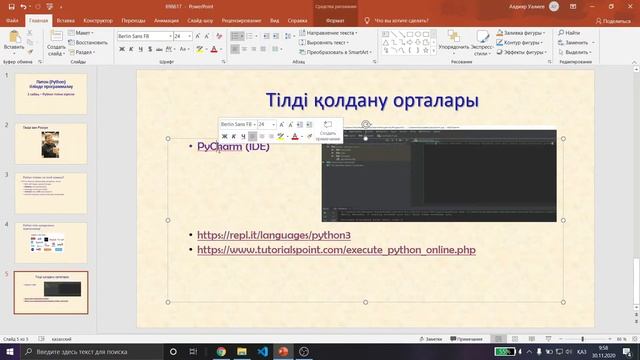This screenshot has width=640, height=360.
Task: Click the Cut scissors icon
Action: click(x=30, y=33)
